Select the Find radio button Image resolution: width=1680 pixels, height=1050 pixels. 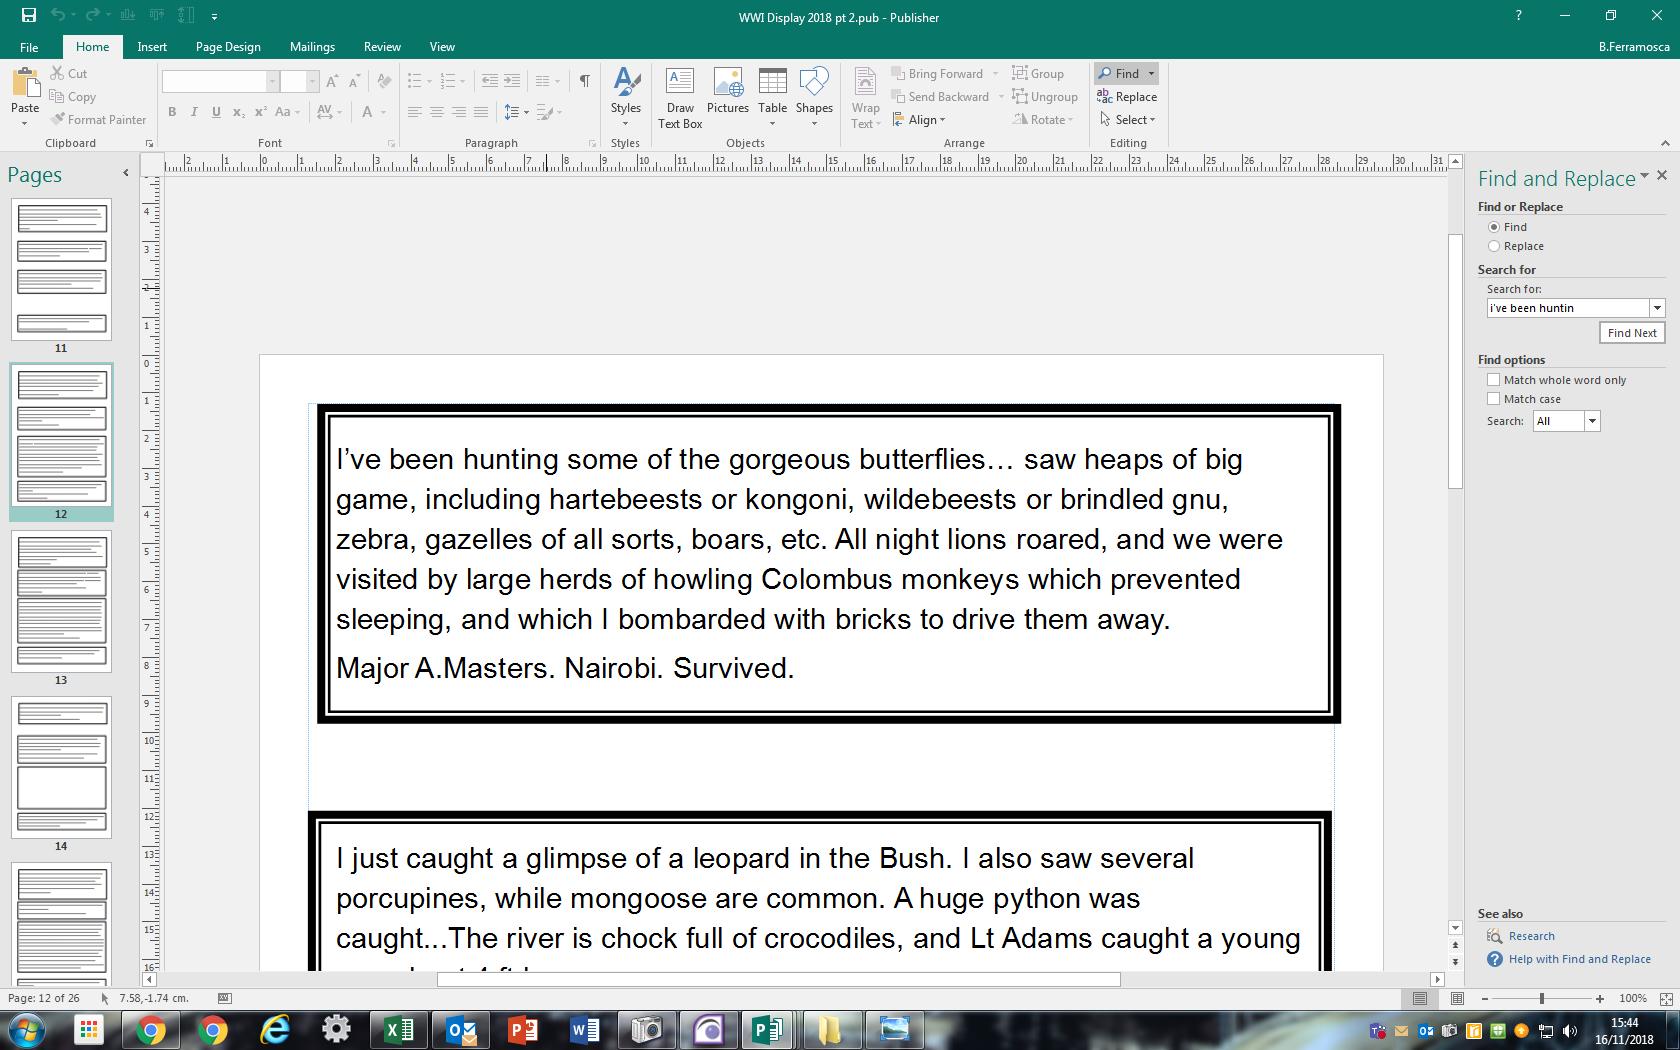(1494, 227)
